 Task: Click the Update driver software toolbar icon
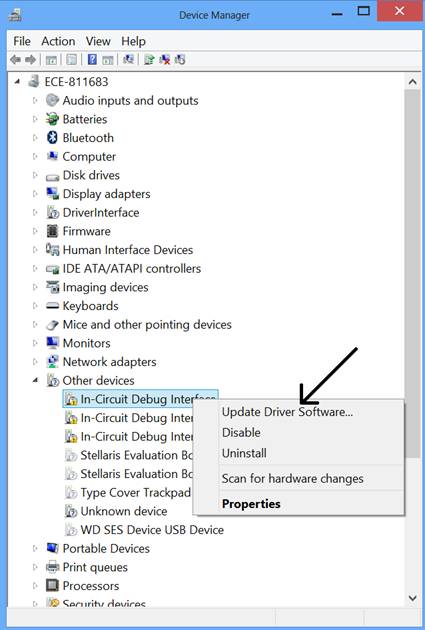149,60
